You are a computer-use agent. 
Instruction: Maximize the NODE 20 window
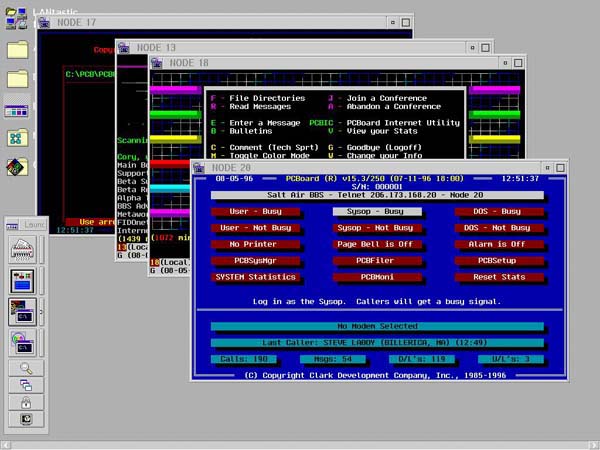coord(560,168)
